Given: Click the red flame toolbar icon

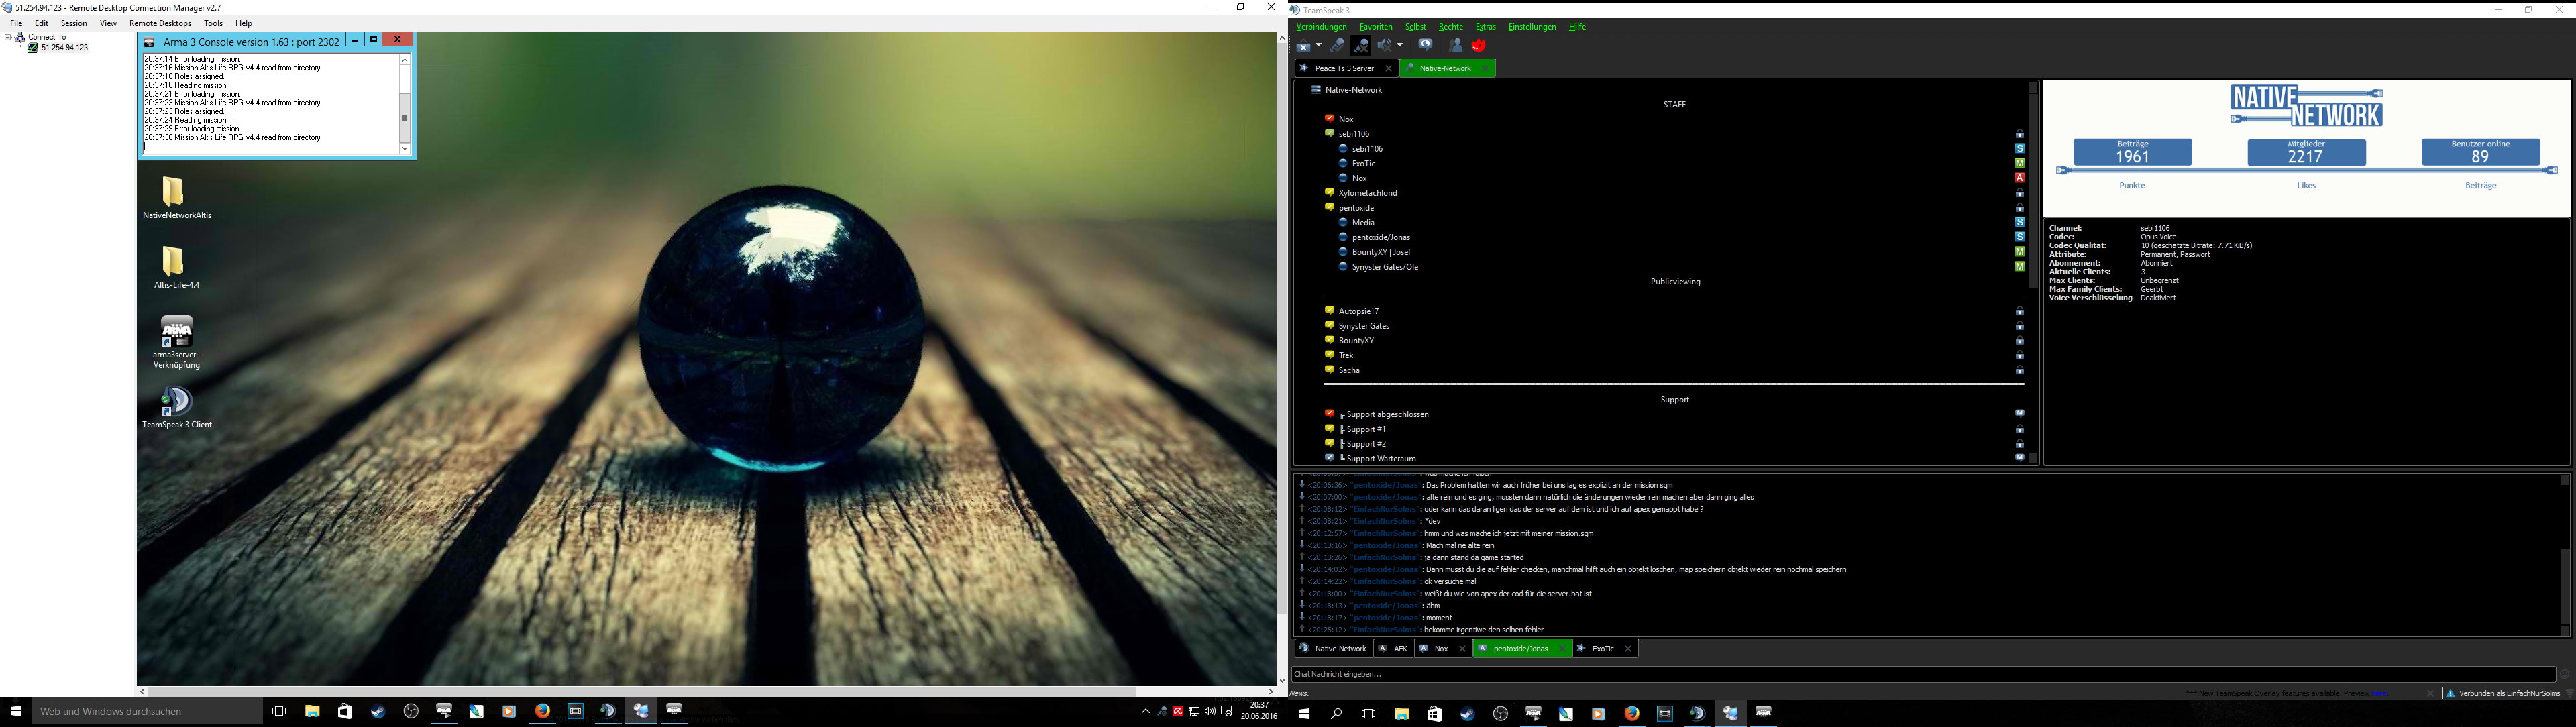Looking at the screenshot, I should (x=1479, y=45).
